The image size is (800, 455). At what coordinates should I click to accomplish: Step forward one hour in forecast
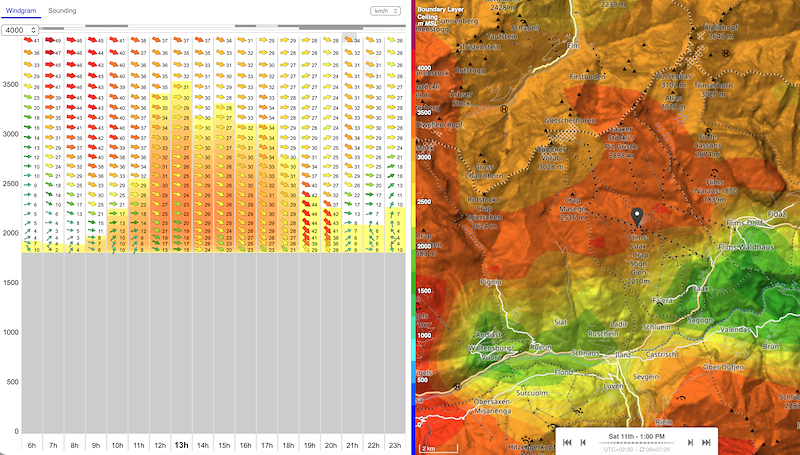(690, 442)
